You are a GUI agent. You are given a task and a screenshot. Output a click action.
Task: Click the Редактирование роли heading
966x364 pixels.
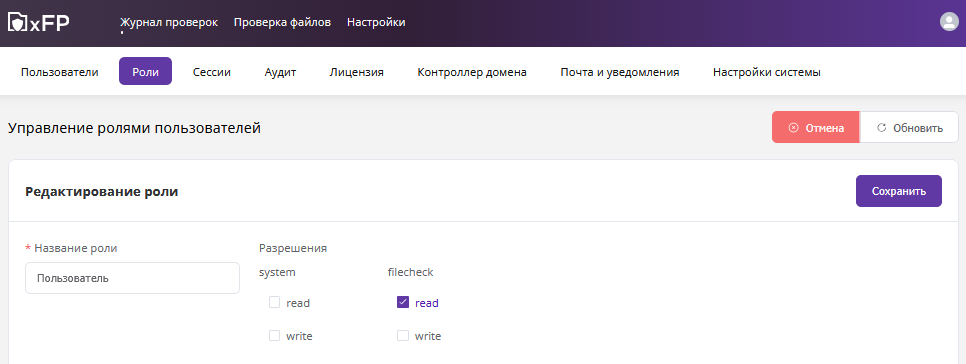point(102,192)
